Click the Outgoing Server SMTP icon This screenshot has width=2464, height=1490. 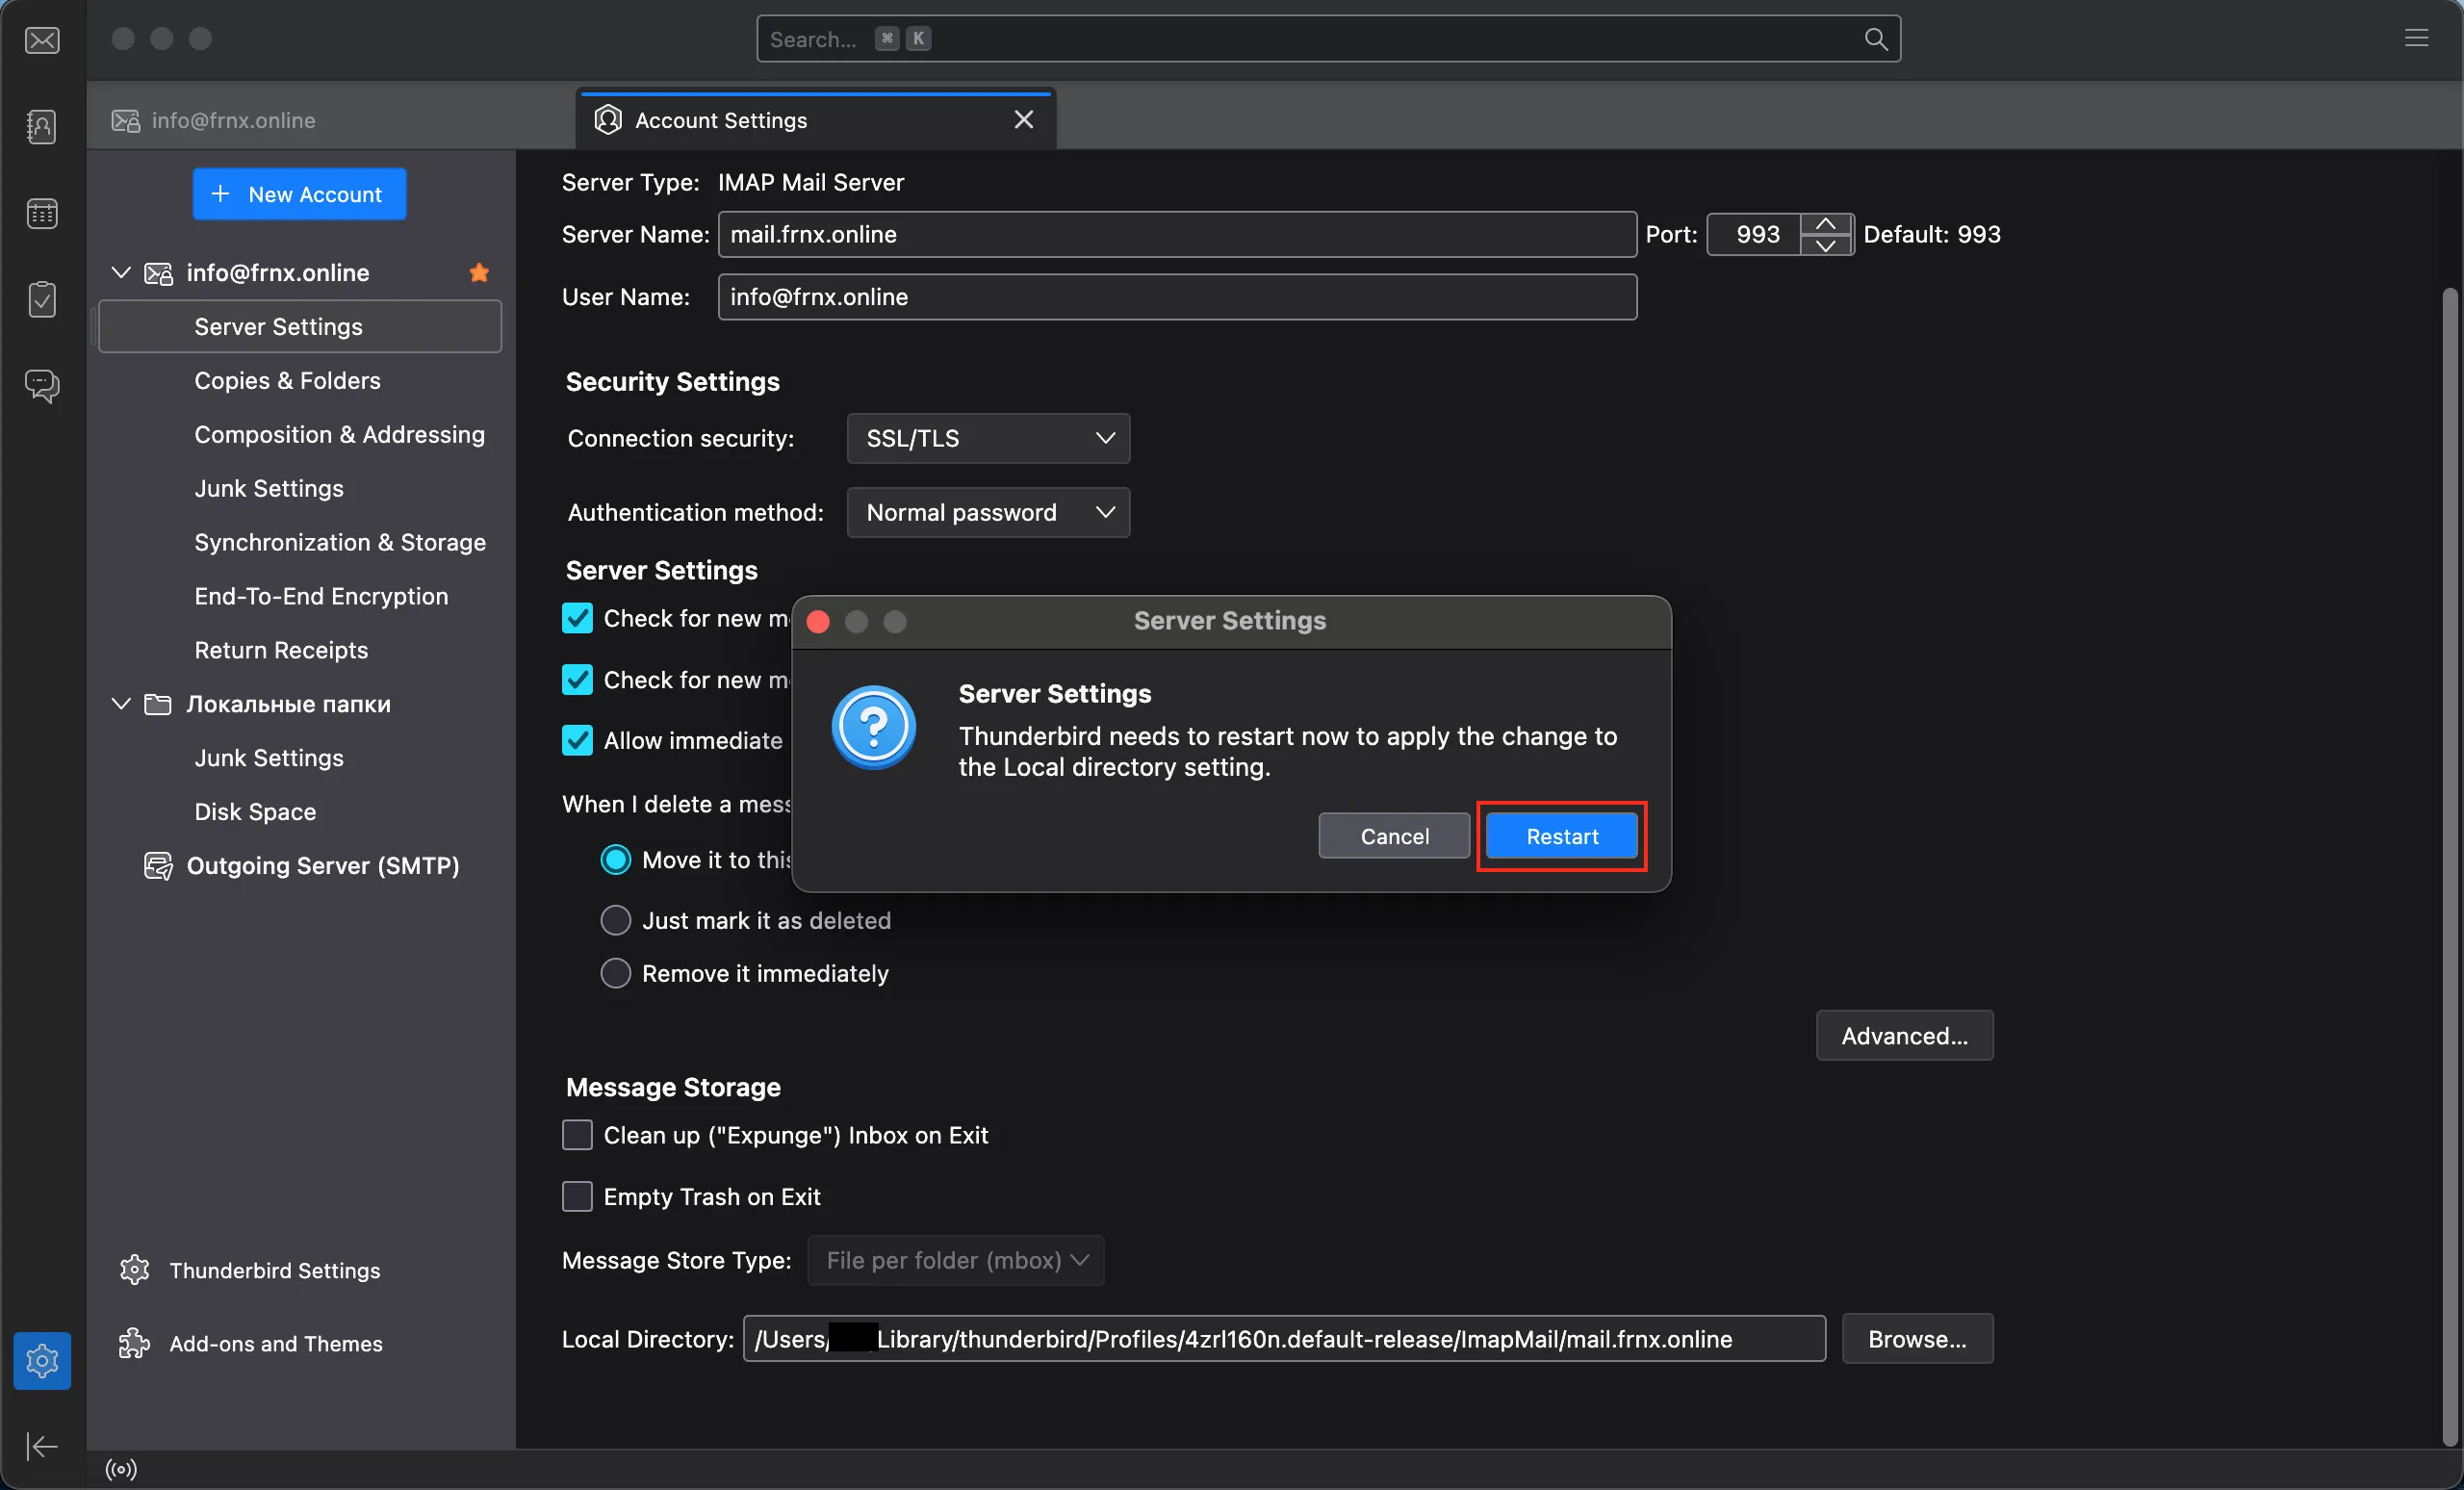158,865
